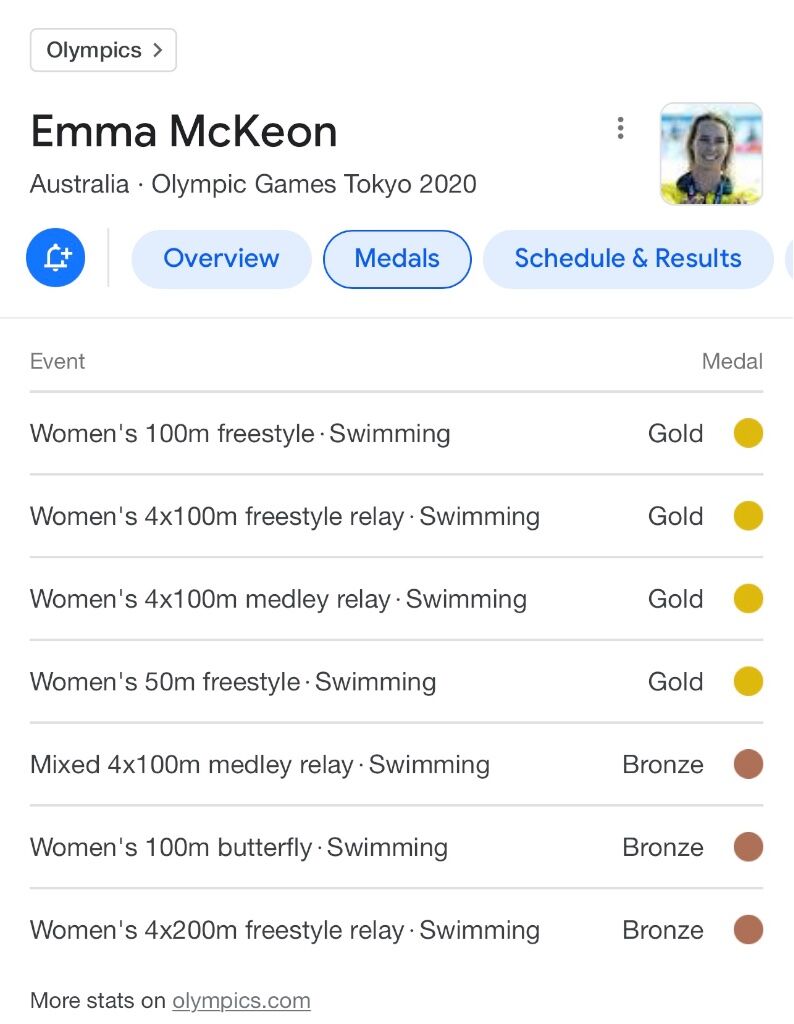
Task: Expand the Olympics breadcrumb chevron
Action: tap(157, 50)
